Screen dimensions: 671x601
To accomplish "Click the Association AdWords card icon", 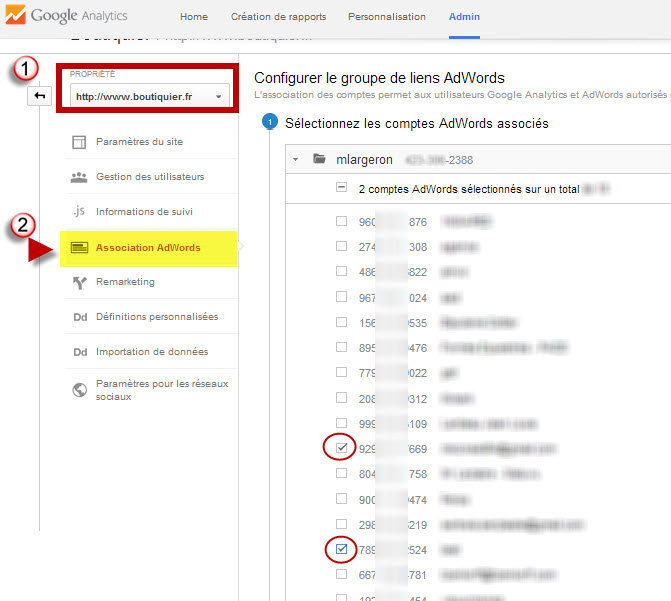I will pyautogui.click(x=79, y=247).
